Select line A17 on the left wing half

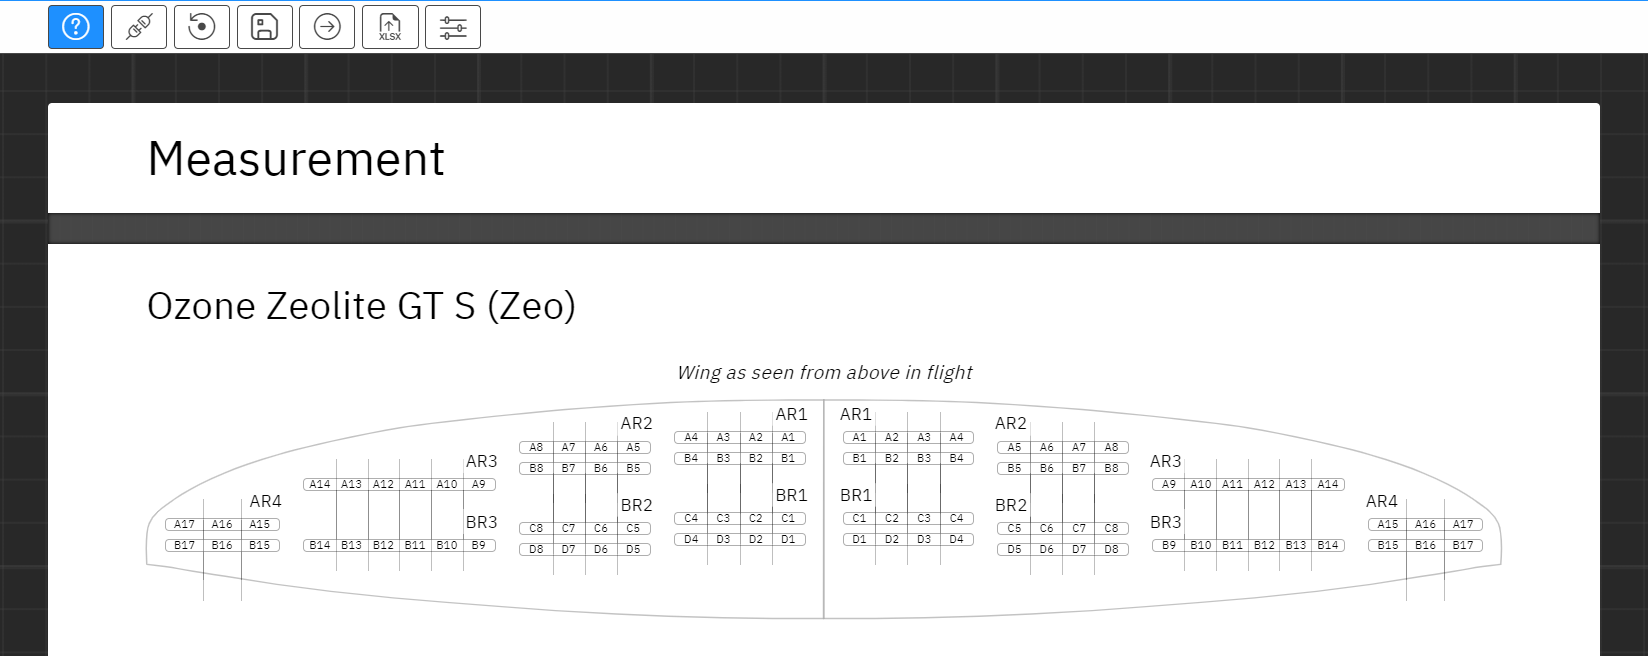(185, 524)
